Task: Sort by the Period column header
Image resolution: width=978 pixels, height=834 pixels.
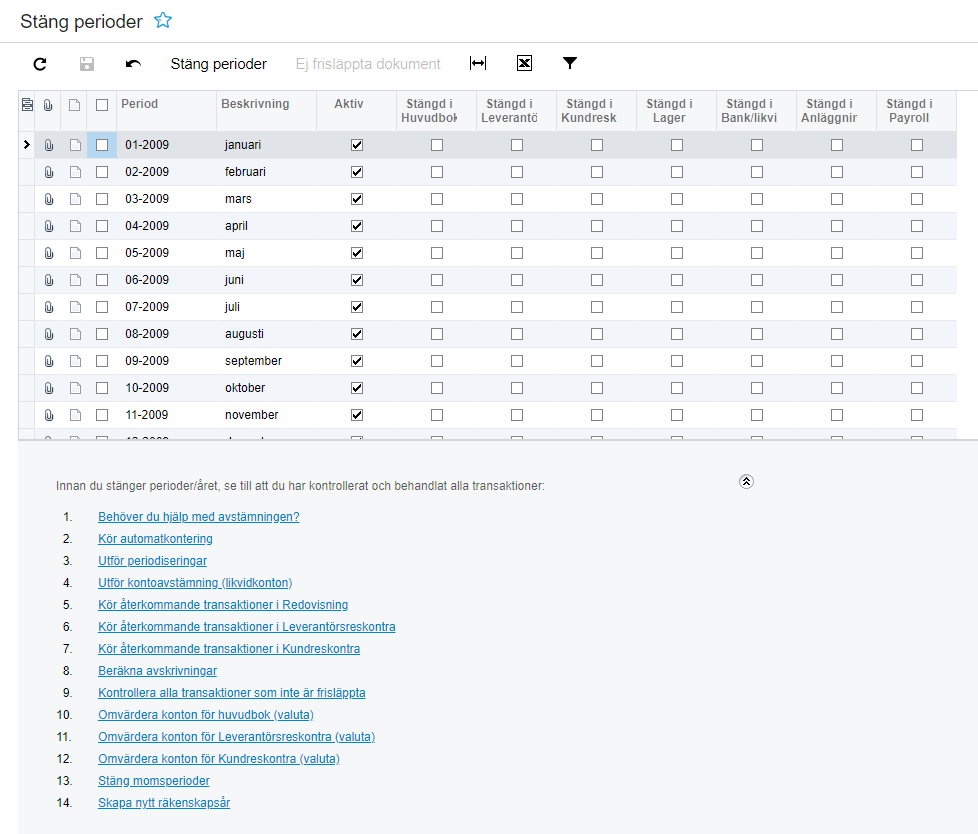Action: 140,104
